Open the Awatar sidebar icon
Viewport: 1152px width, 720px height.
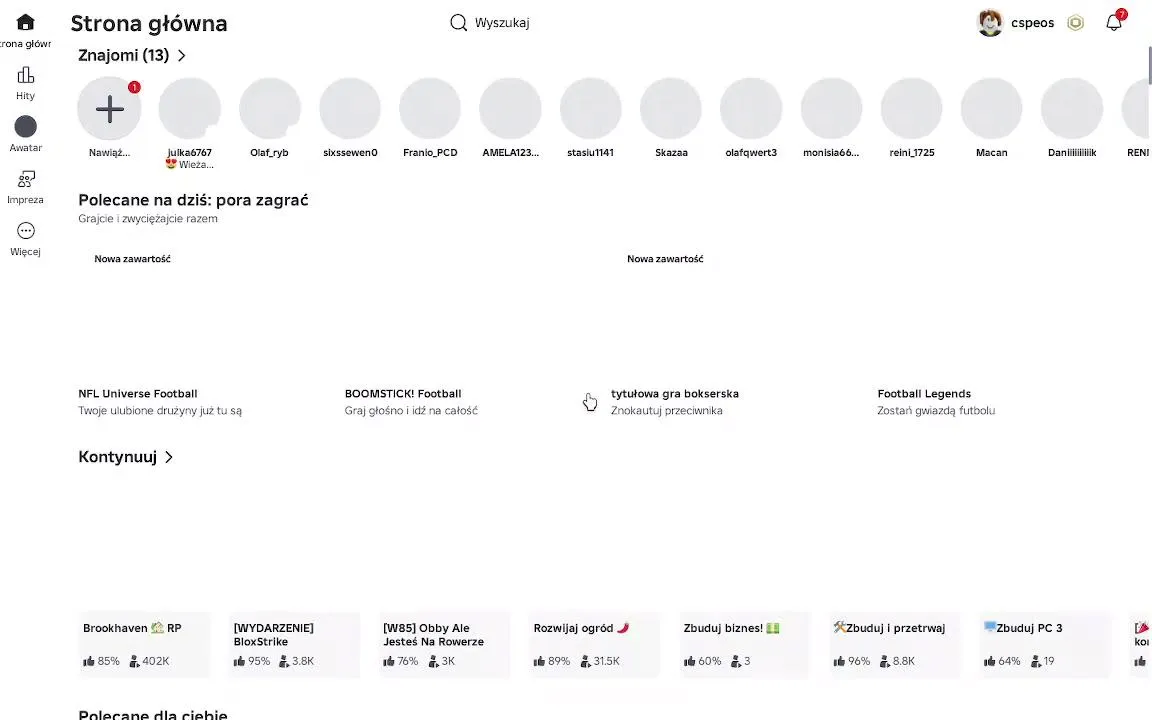click(26, 127)
